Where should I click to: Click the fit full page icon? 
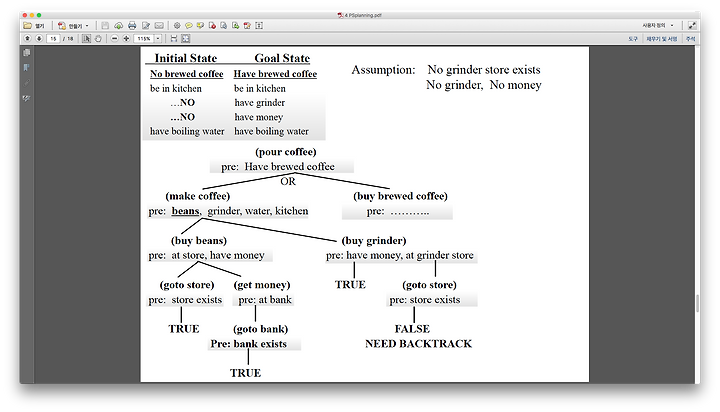186,39
